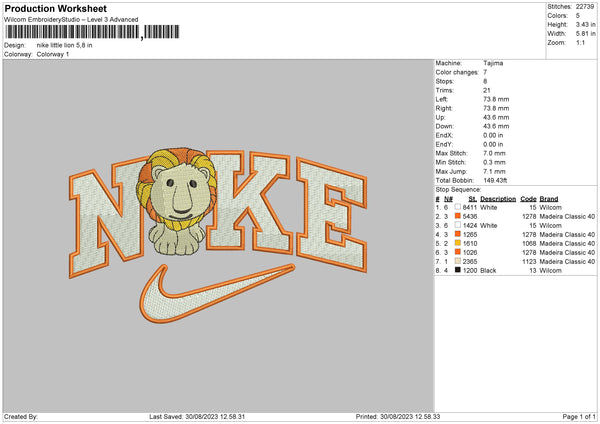Screen dimensions: 600x424
Task: Select the white swatch beside 1424
Action: click(x=458, y=225)
